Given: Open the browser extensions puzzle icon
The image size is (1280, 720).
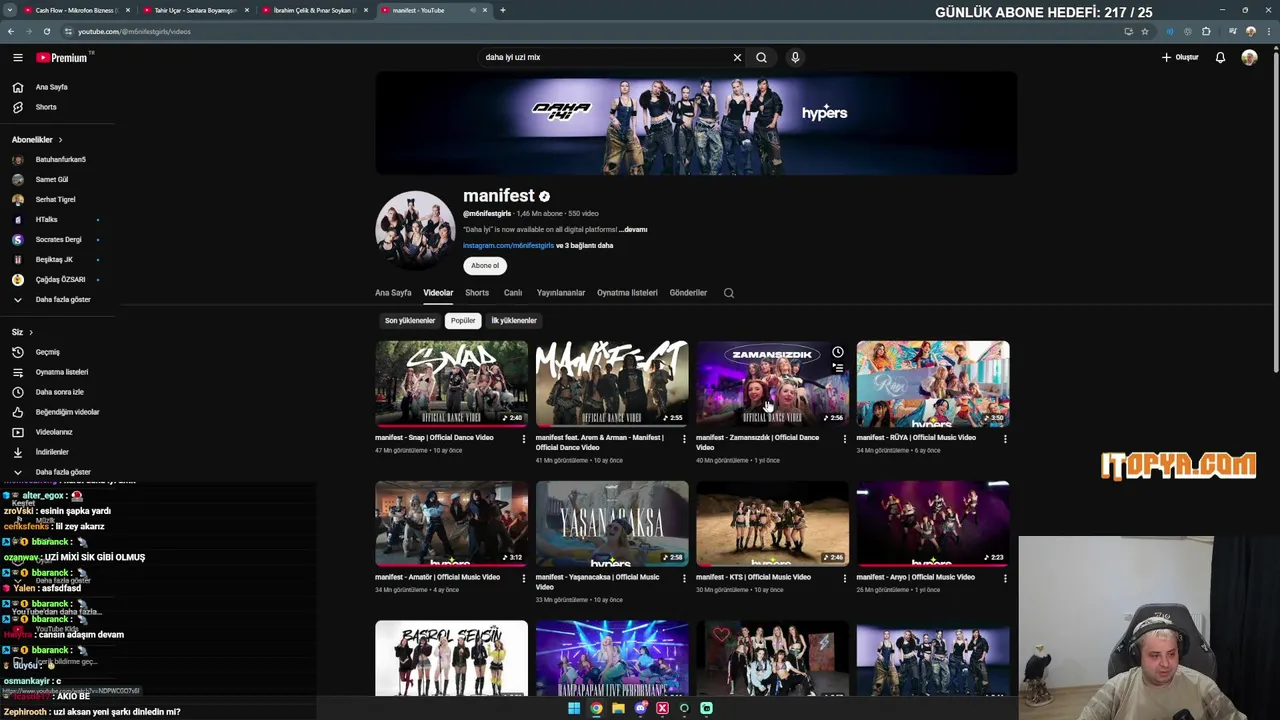Looking at the screenshot, I should 1206,31.
